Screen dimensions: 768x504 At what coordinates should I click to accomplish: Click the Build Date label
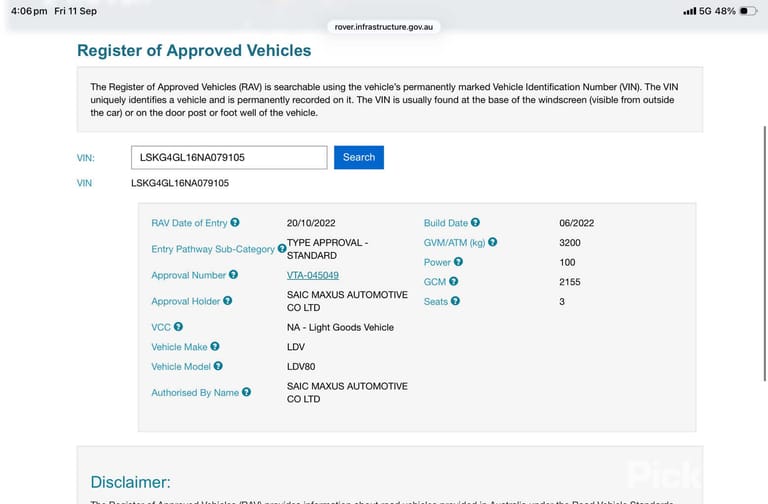point(446,223)
